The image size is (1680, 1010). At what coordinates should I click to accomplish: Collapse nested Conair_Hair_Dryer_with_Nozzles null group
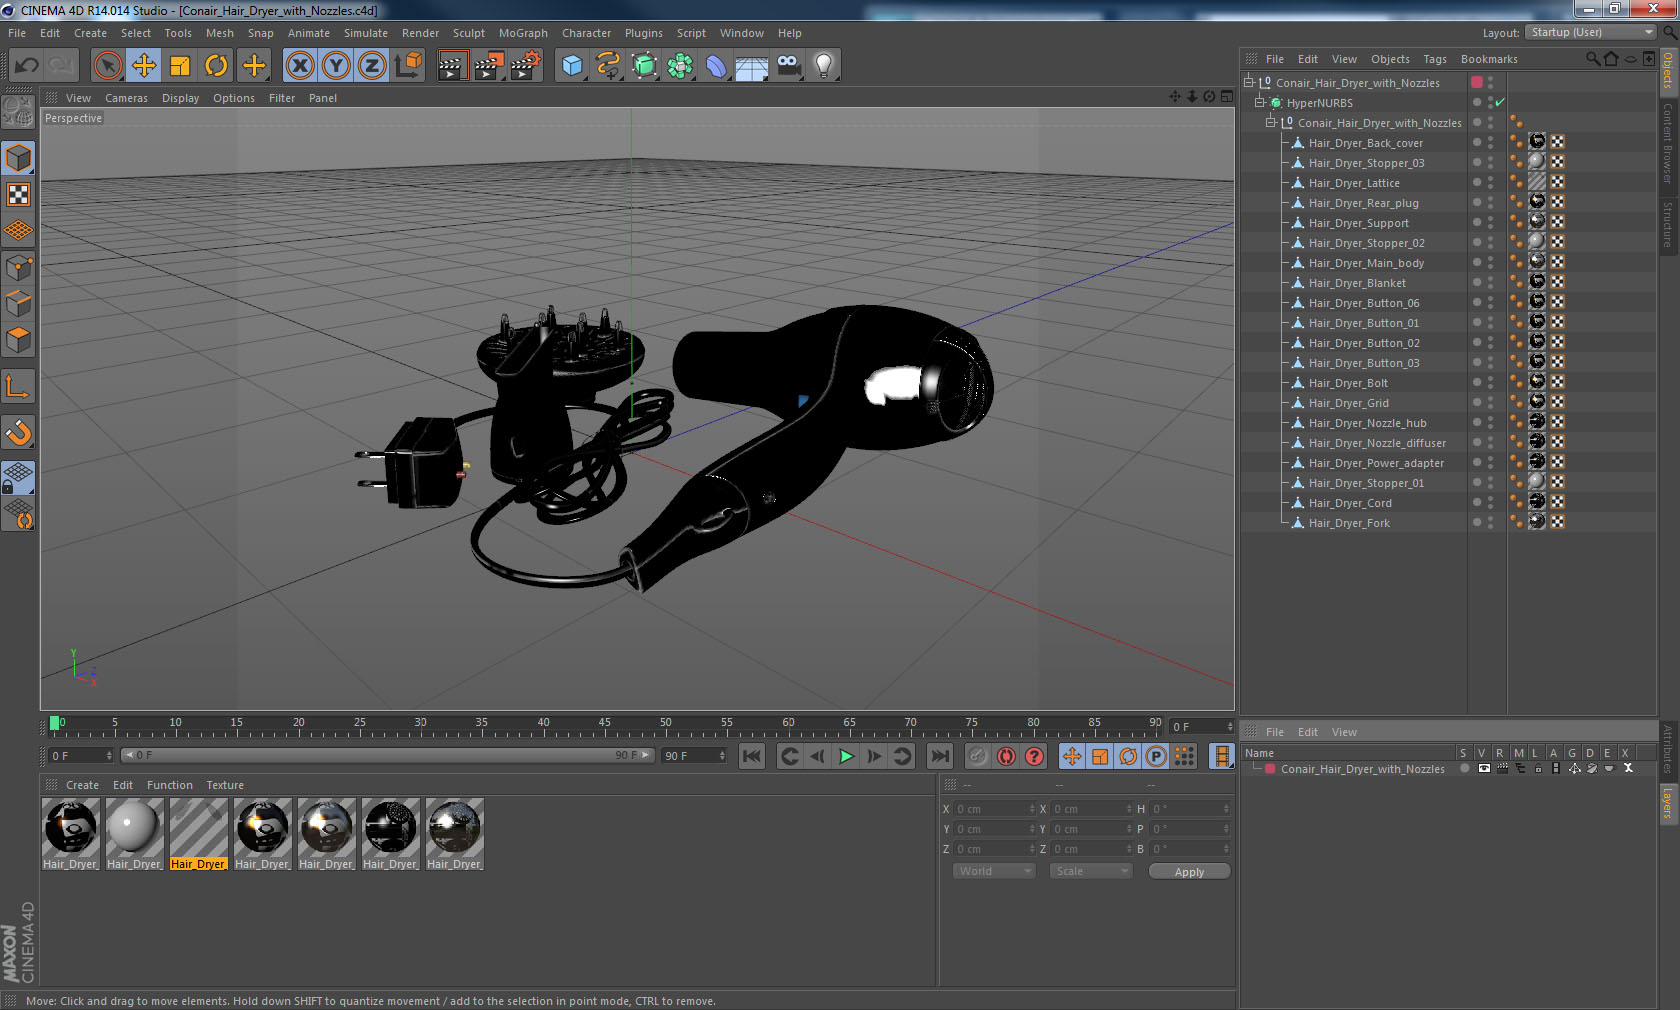coord(1271,122)
